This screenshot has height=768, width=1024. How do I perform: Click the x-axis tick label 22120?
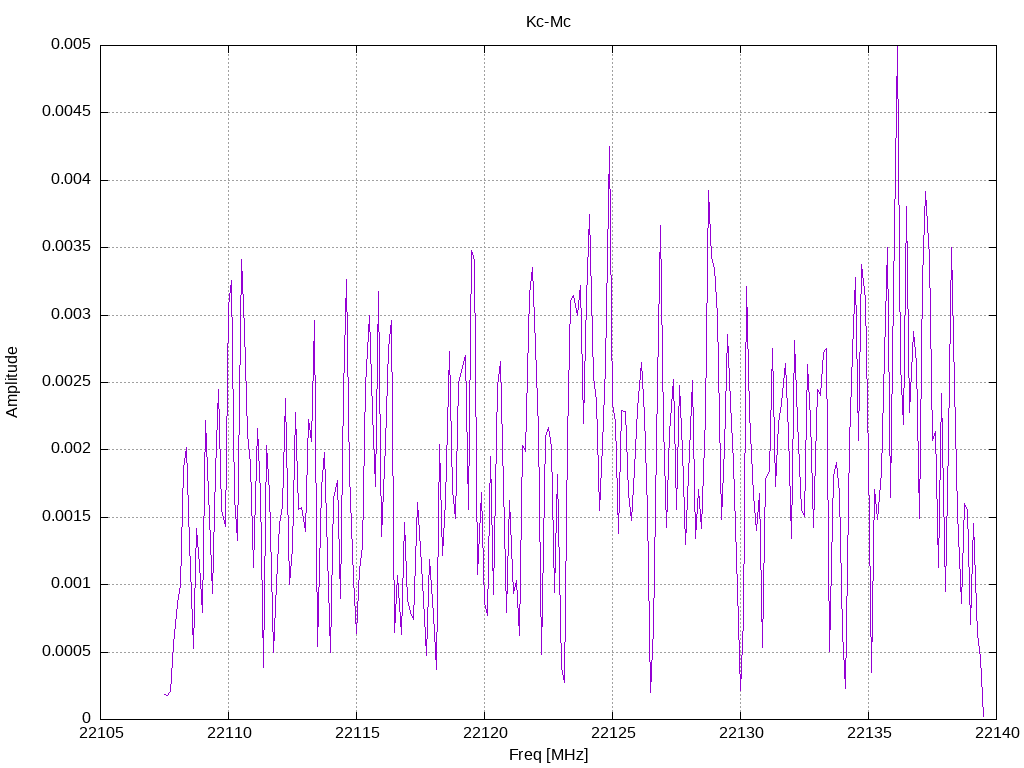[x=485, y=733]
